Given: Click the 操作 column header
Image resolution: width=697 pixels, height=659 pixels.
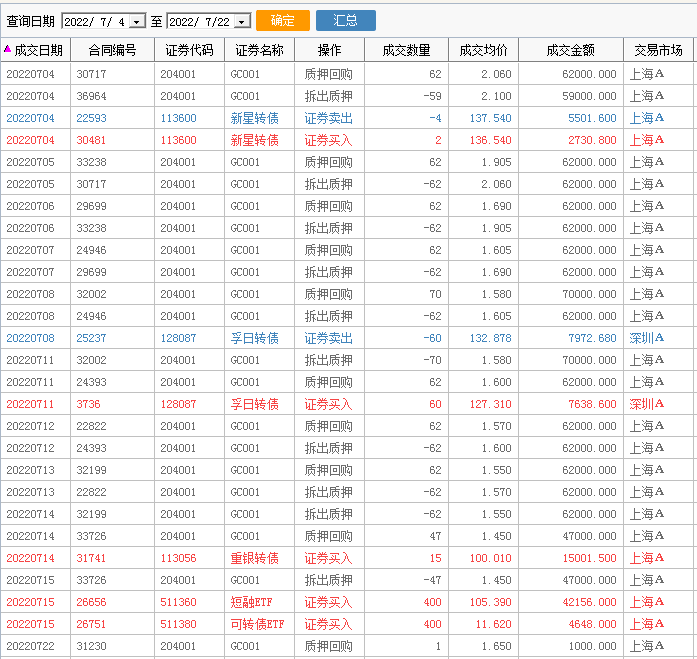Looking at the screenshot, I should click(x=329, y=50).
